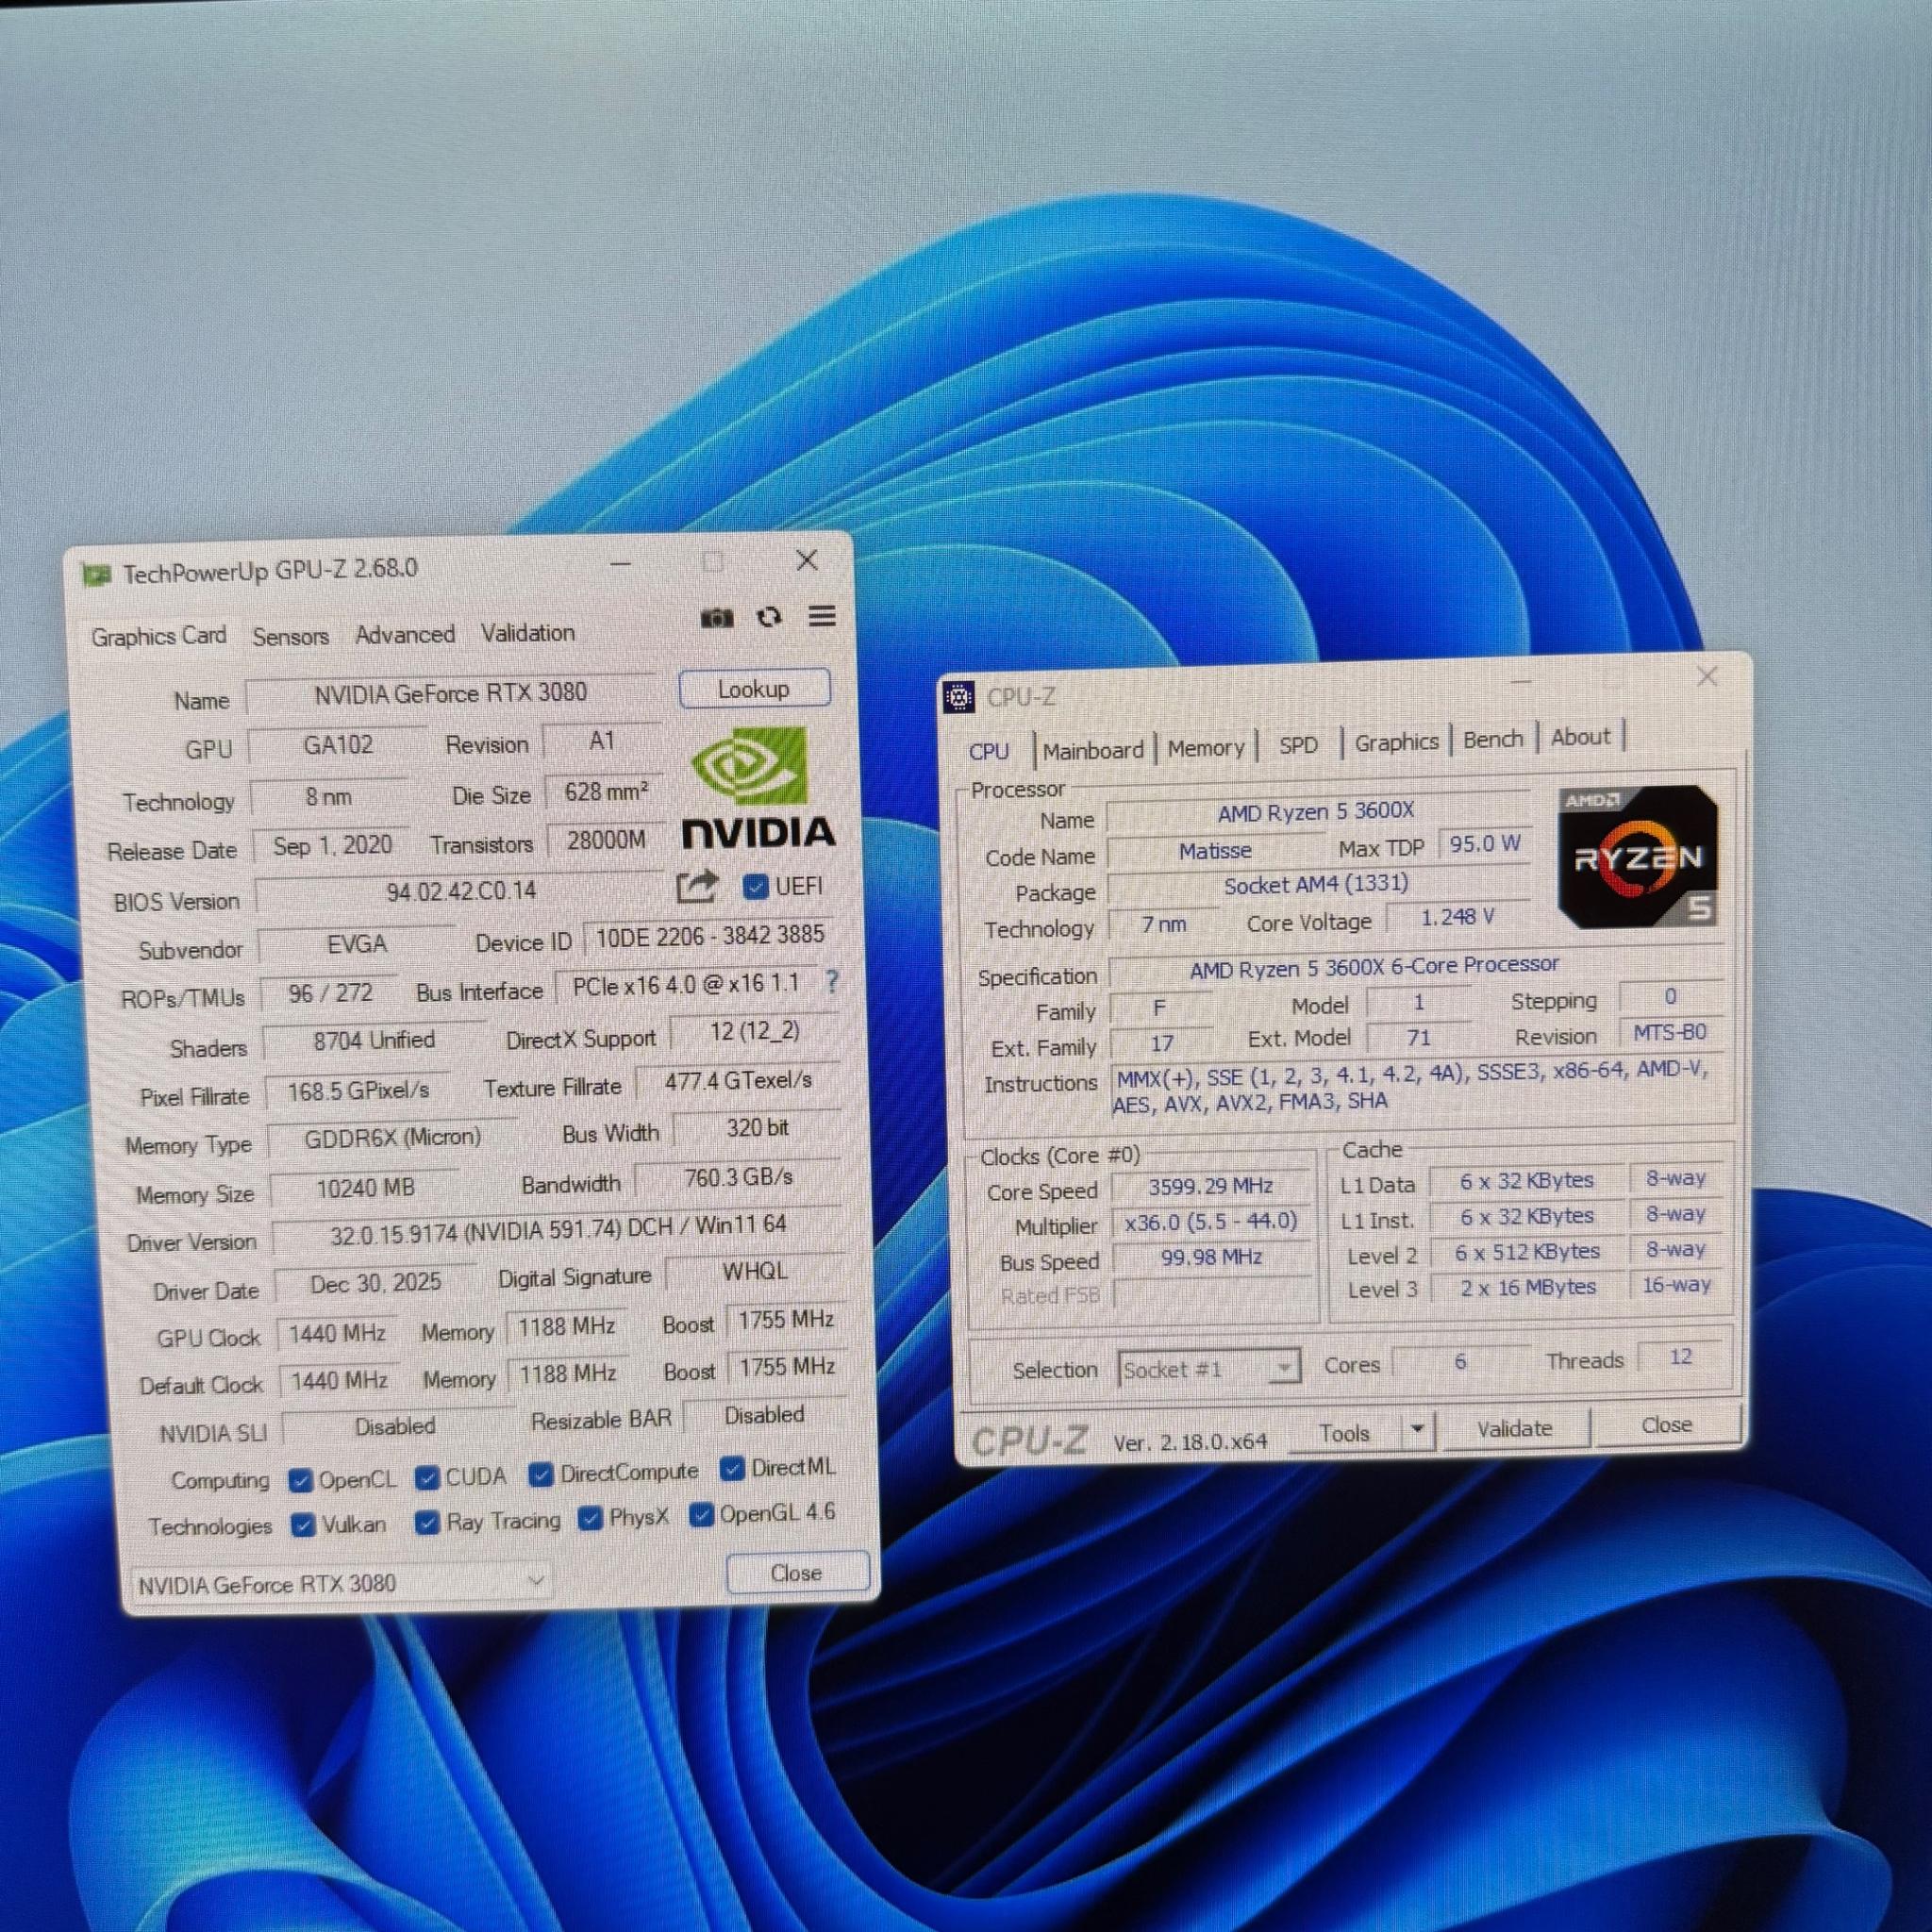Click the Memory Size value 10240 MB
The width and height of the screenshot is (1932, 1932).
365,1188
